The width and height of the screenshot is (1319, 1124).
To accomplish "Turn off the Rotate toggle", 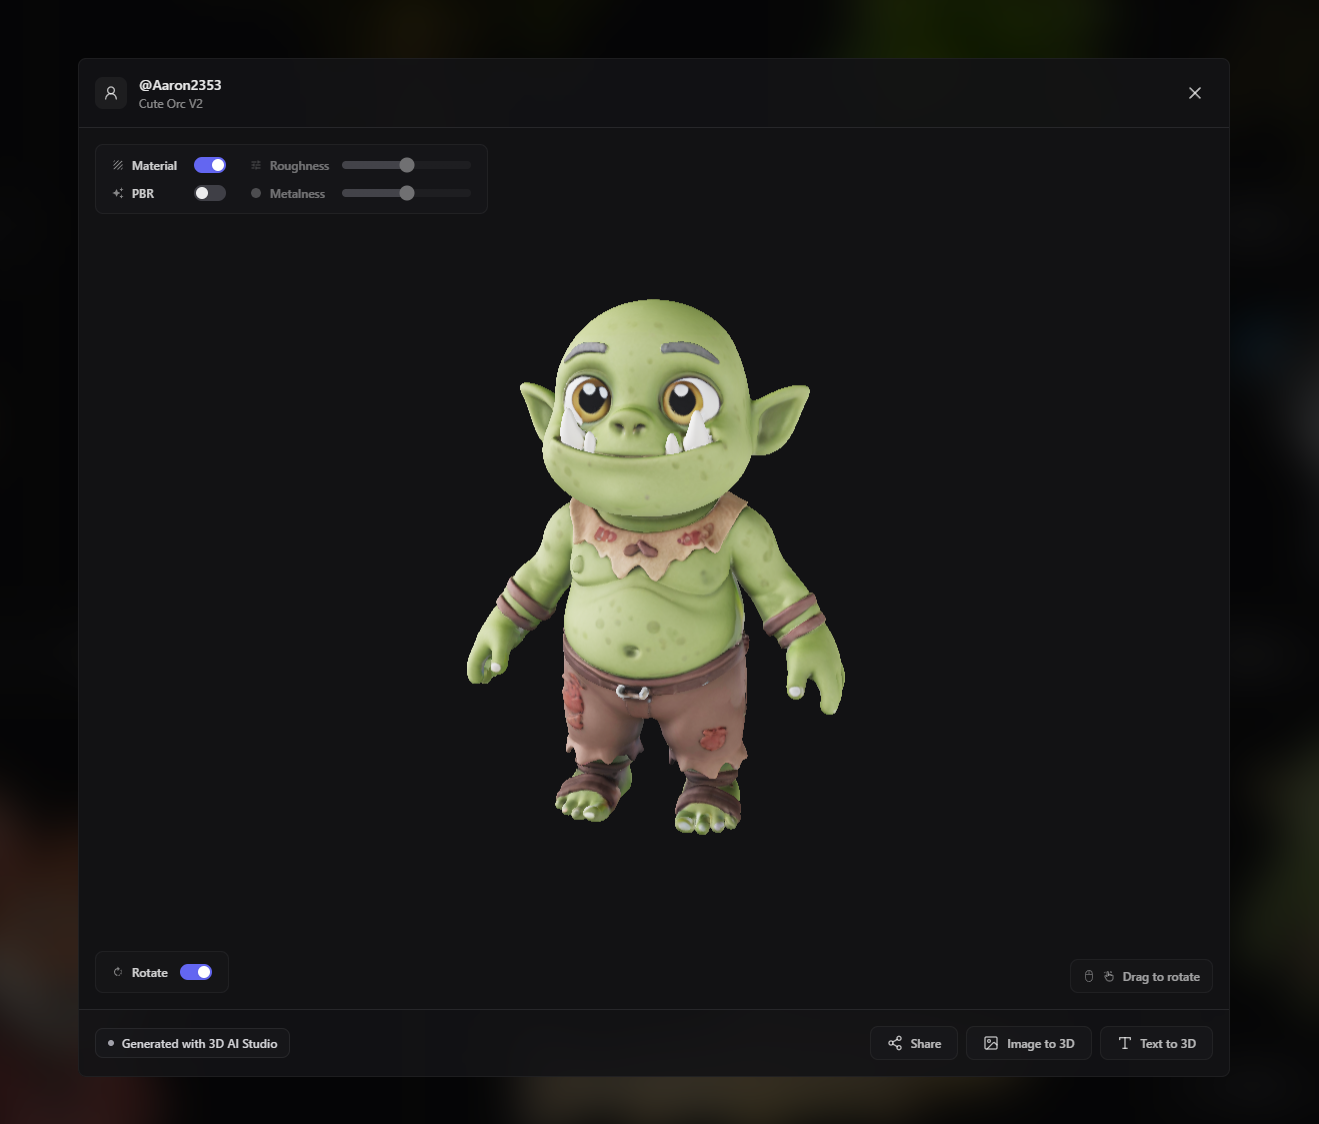I will [x=197, y=972].
